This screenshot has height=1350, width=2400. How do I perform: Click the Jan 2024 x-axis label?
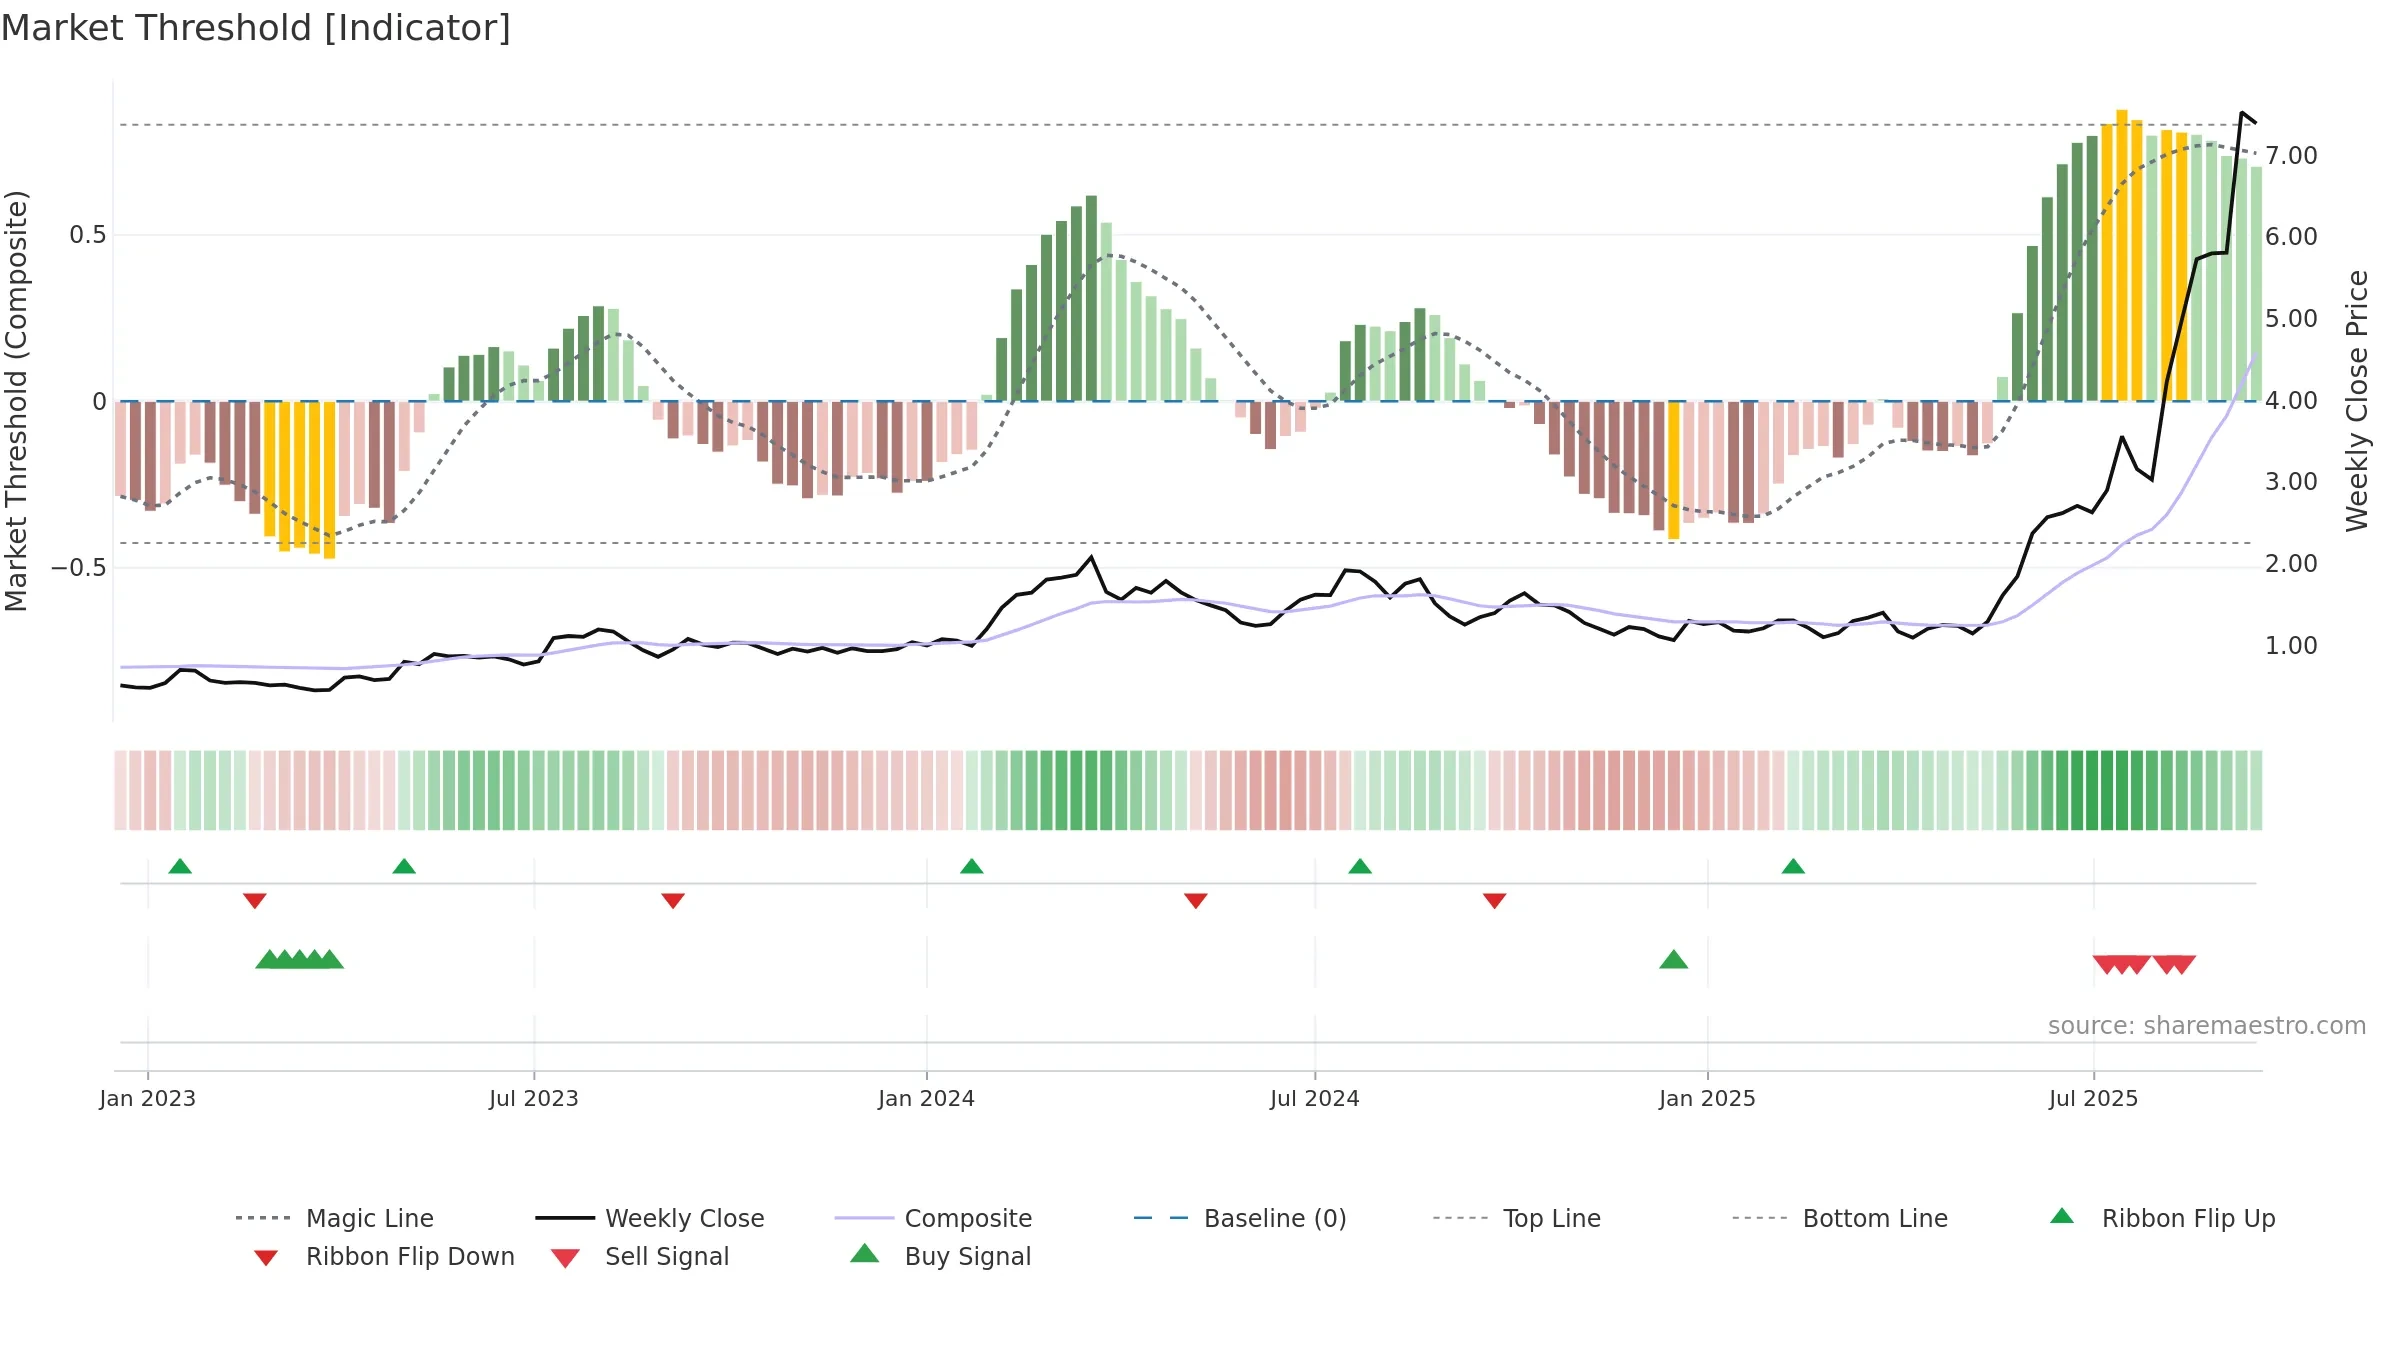click(927, 1098)
